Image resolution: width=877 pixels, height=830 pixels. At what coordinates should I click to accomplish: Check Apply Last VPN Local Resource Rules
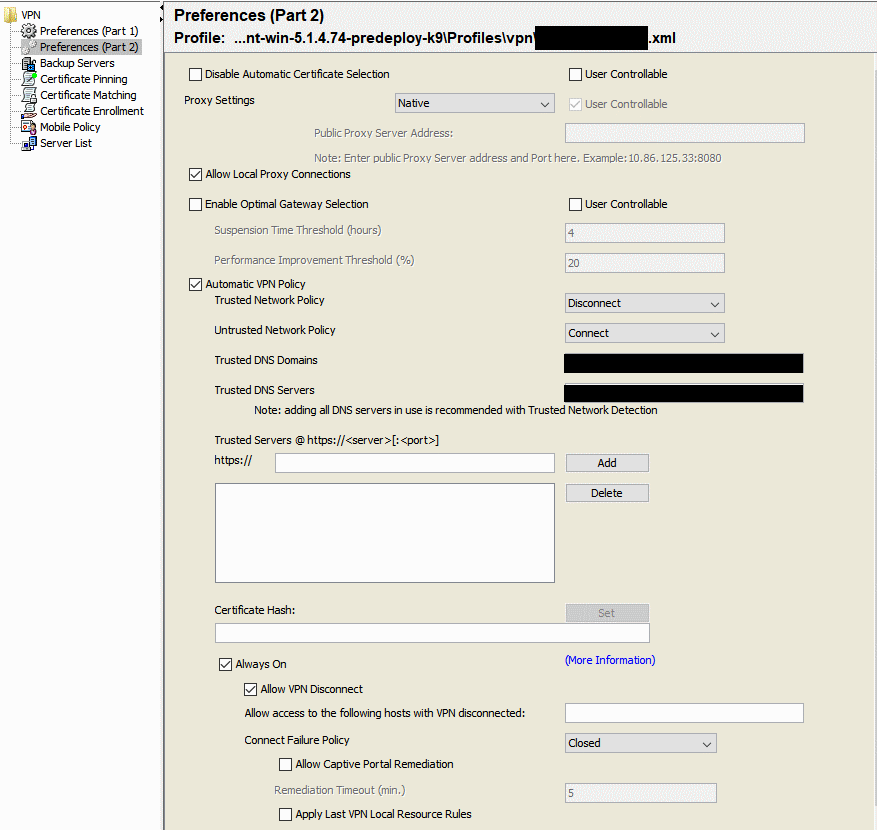[x=285, y=814]
